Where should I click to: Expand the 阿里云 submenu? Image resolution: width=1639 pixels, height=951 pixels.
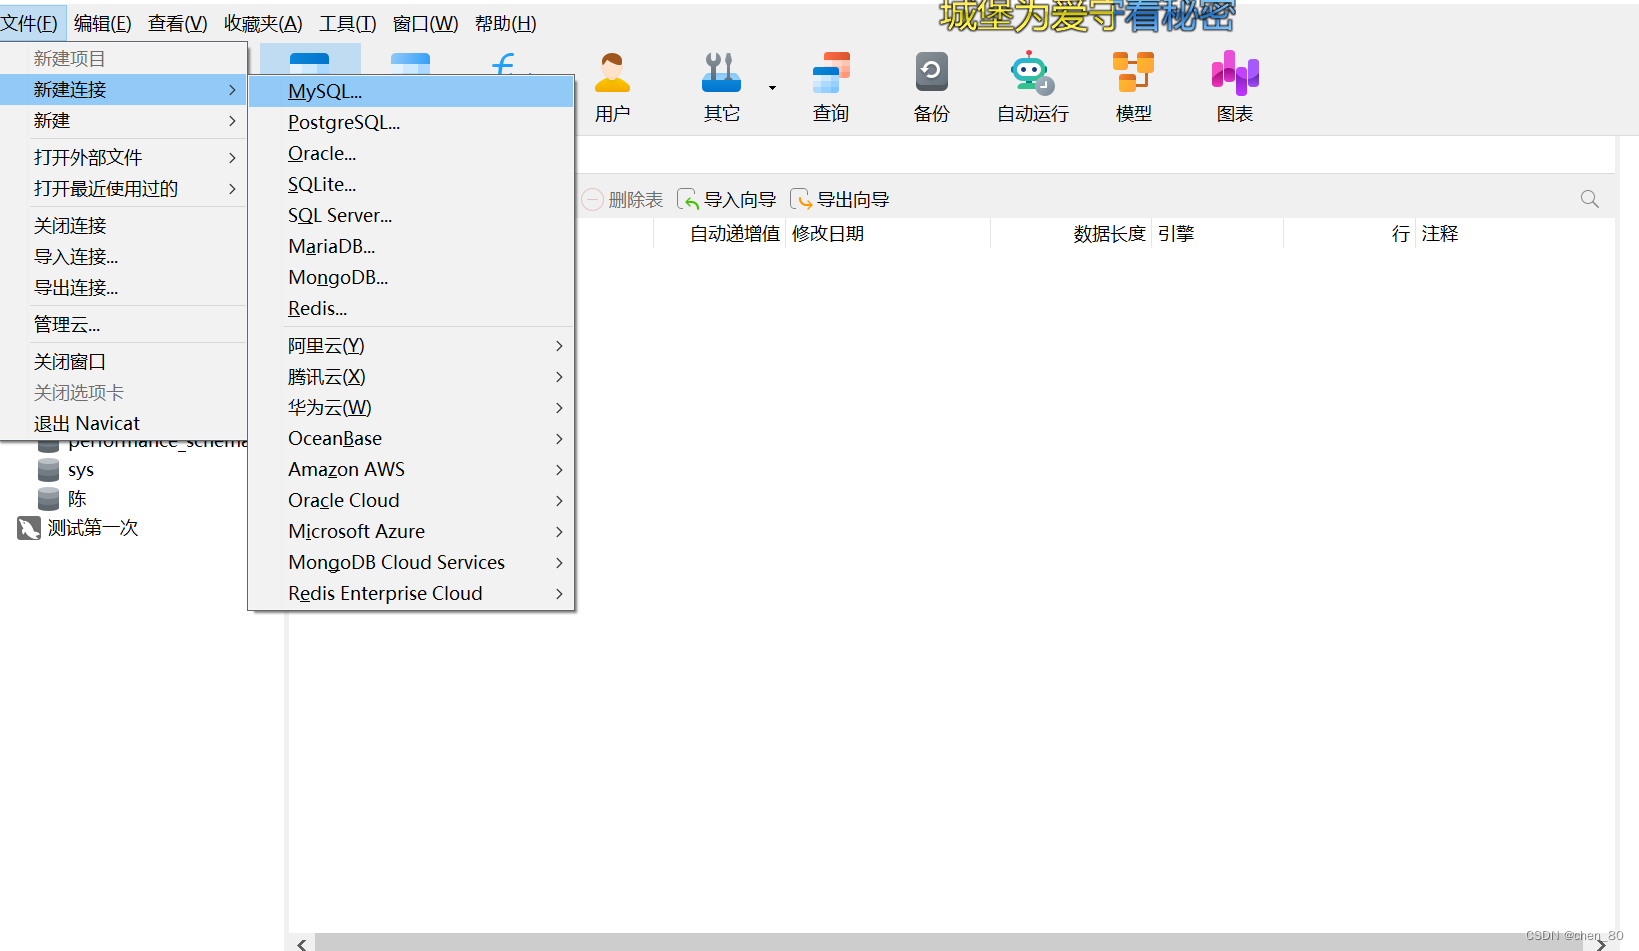(559, 345)
